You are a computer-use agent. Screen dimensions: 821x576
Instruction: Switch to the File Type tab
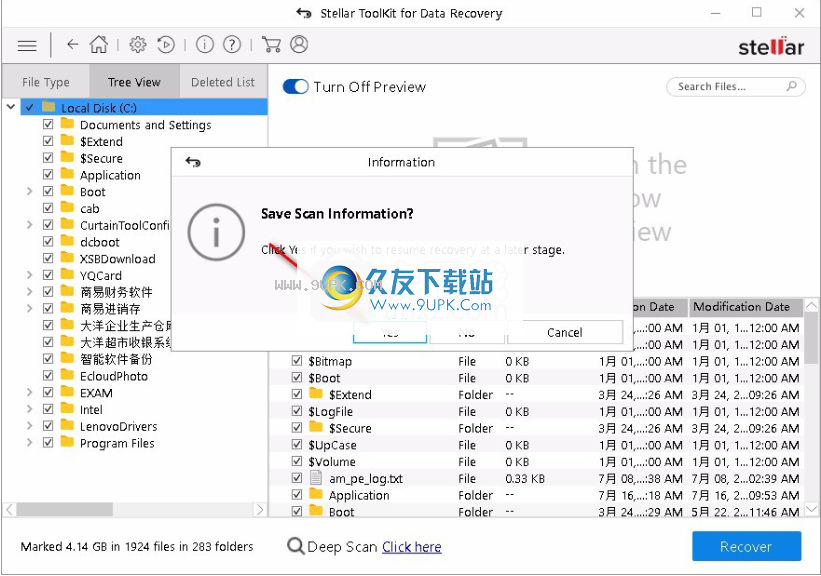click(x=46, y=82)
